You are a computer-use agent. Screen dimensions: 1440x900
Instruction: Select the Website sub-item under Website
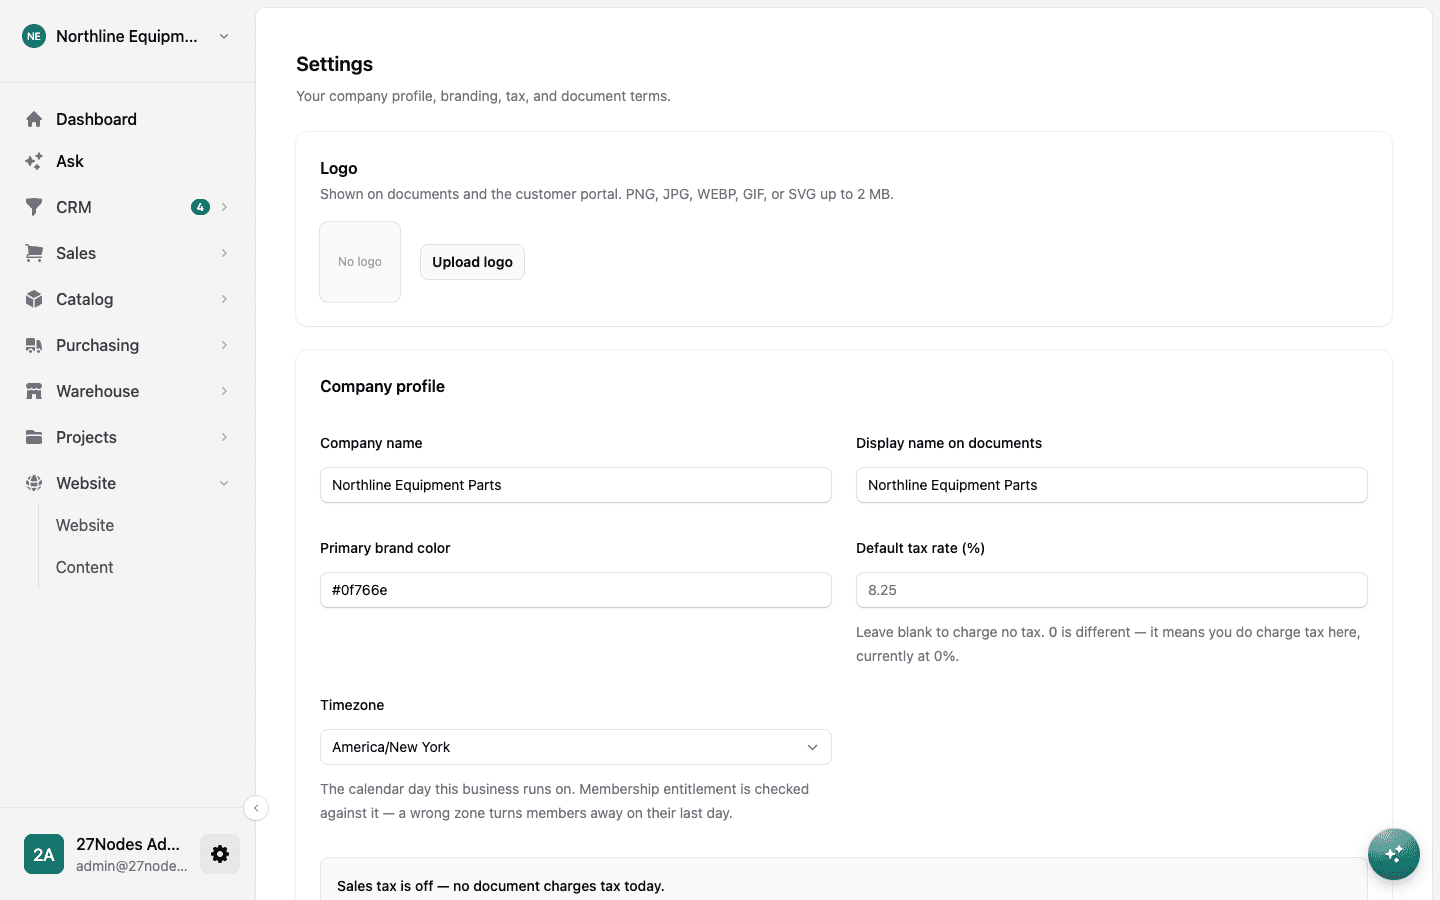pos(85,525)
